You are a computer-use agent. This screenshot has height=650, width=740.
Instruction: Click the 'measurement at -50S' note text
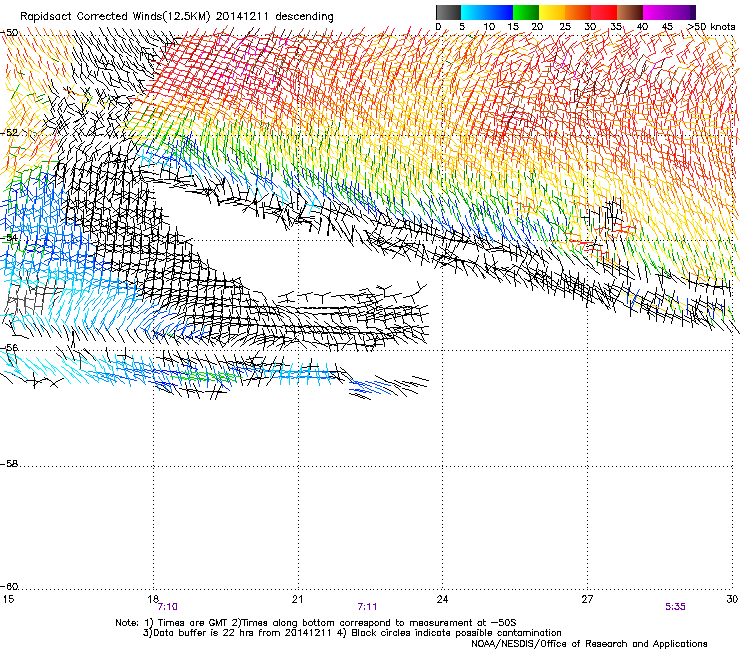point(461,623)
